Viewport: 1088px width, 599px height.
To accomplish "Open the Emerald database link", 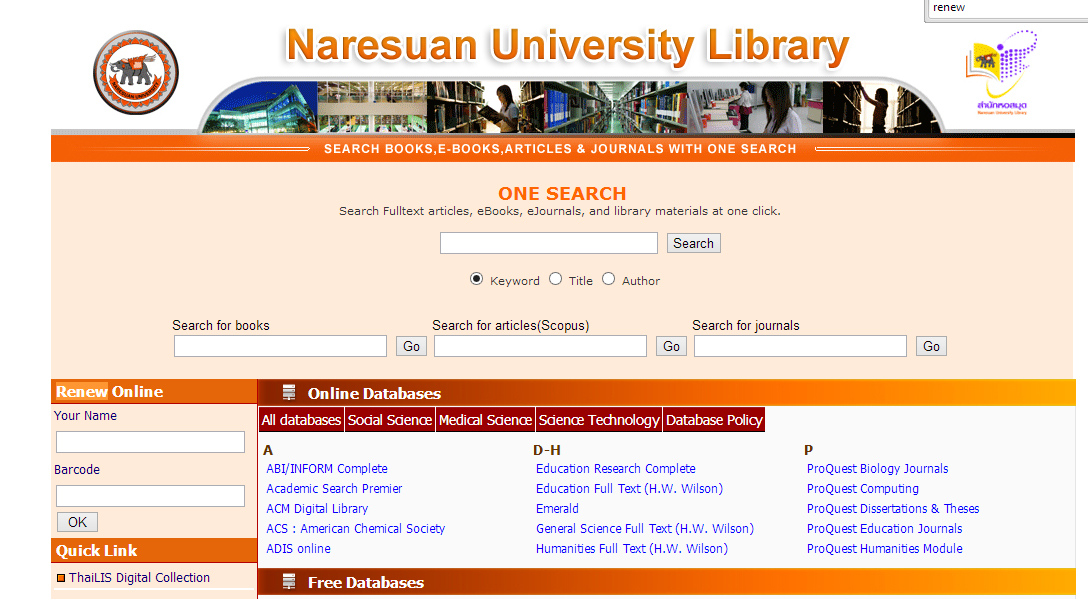I will (557, 509).
